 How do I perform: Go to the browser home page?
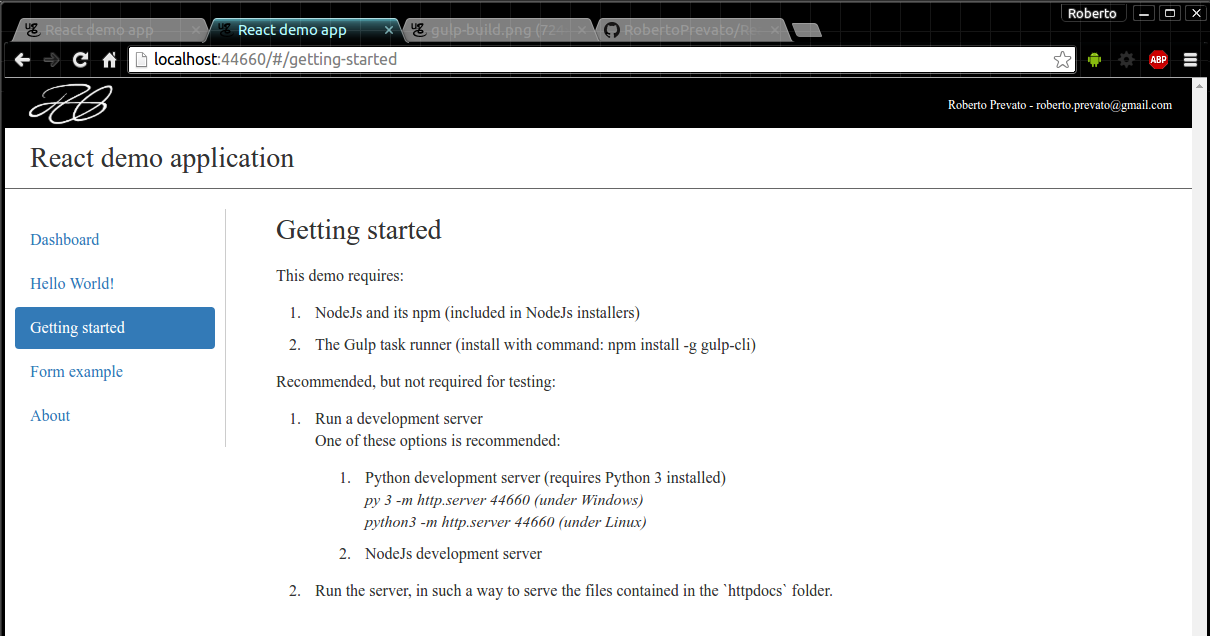click(x=110, y=60)
